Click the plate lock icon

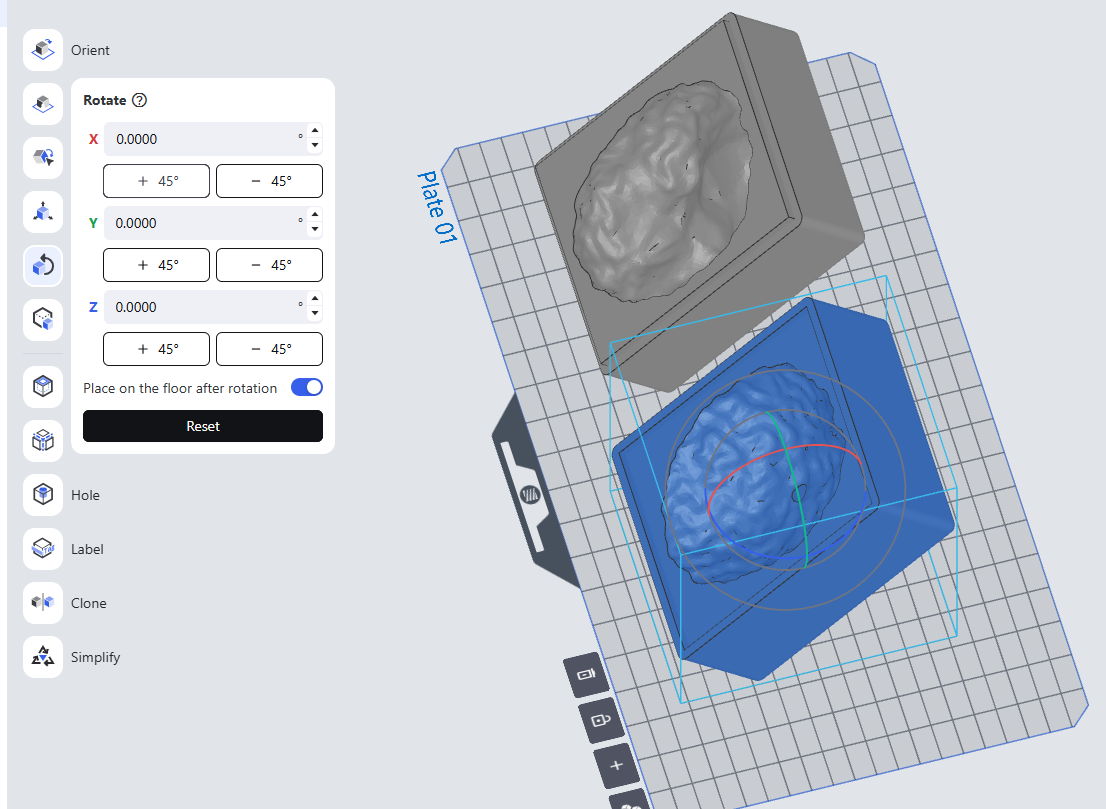[601, 720]
